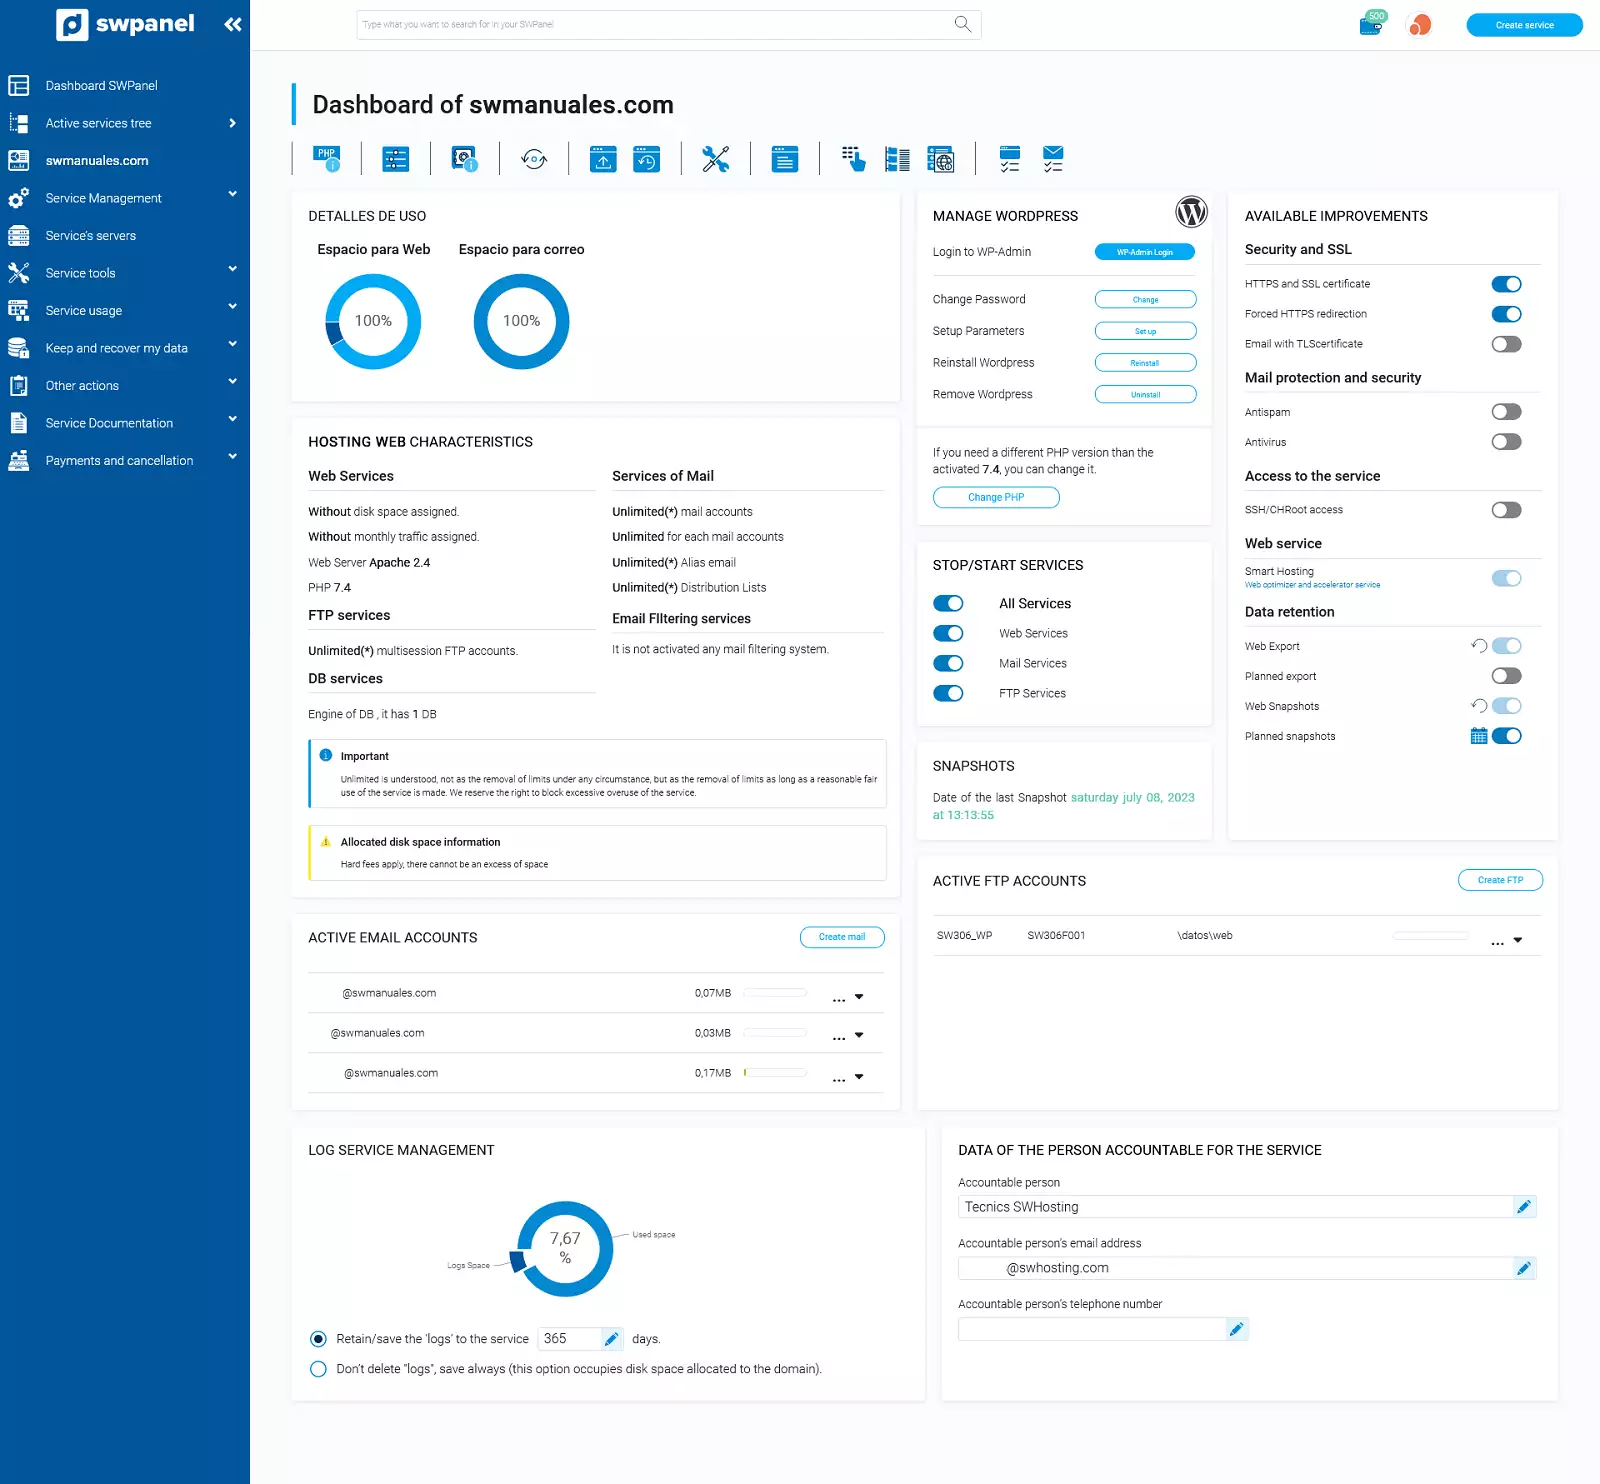
Task: Select the 'Don't delete logs' radio option
Action: click(318, 1369)
